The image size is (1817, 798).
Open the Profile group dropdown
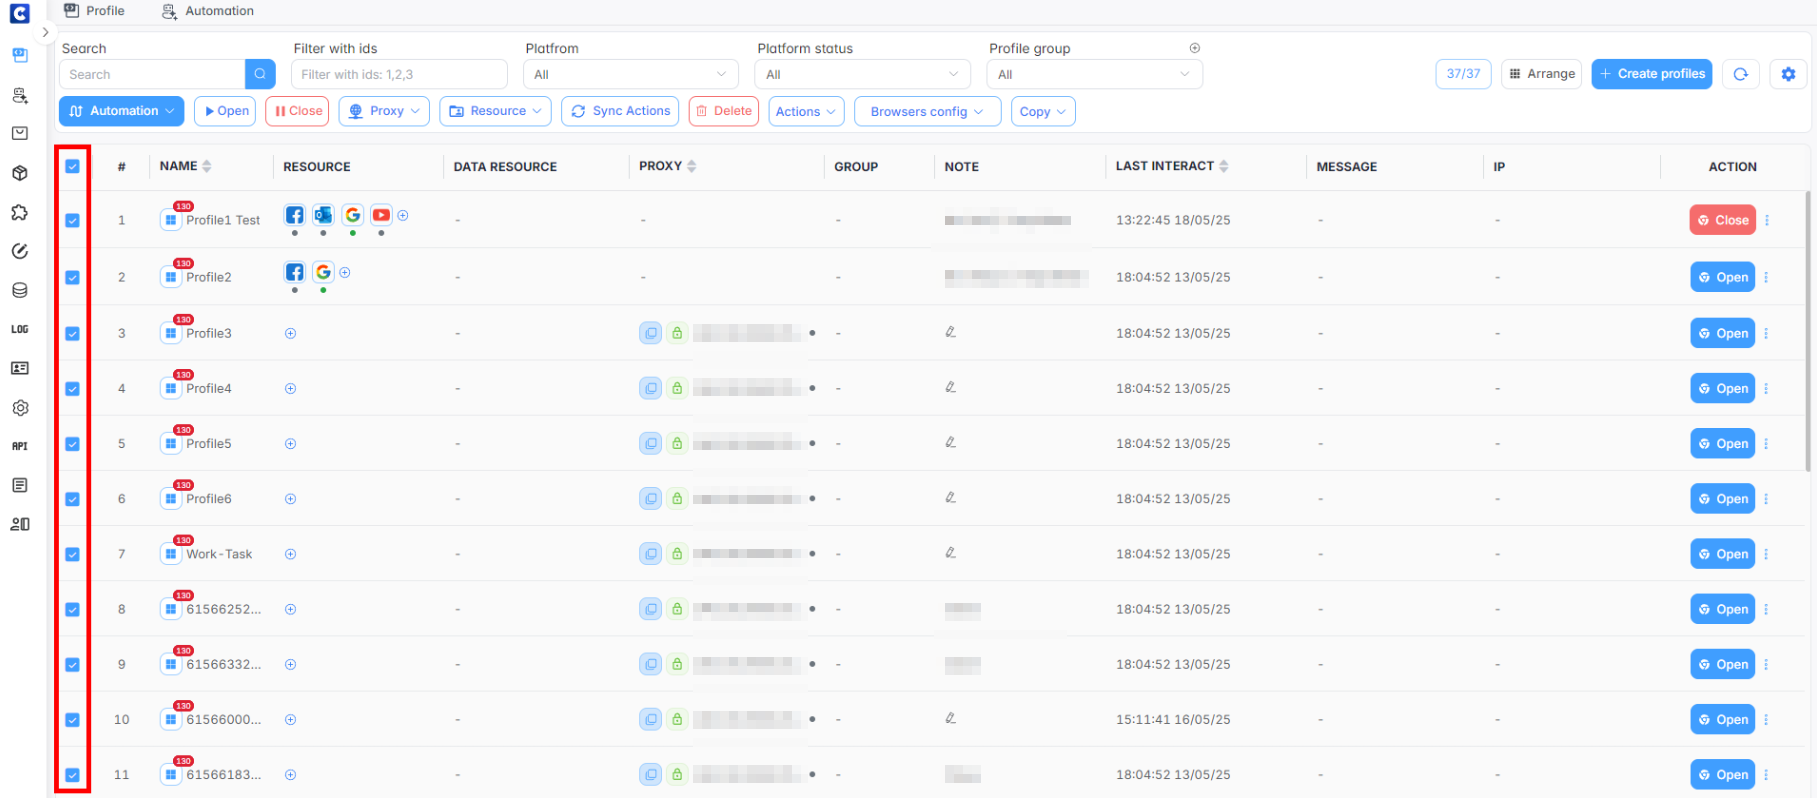pos(1094,74)
